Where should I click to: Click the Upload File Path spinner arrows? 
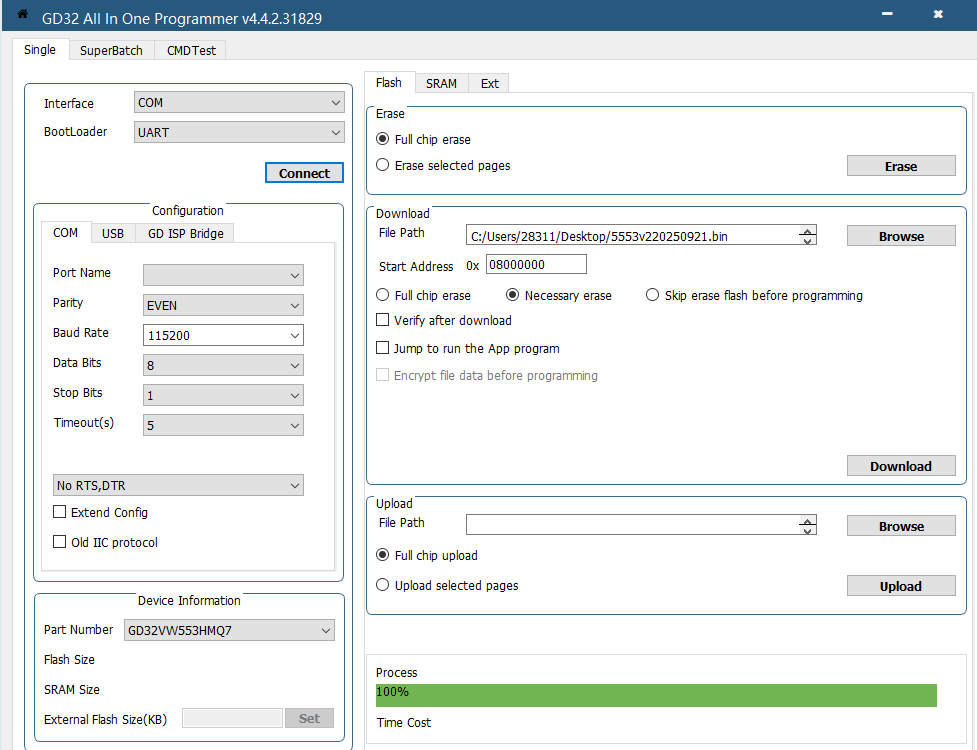[x=808, y=525]
